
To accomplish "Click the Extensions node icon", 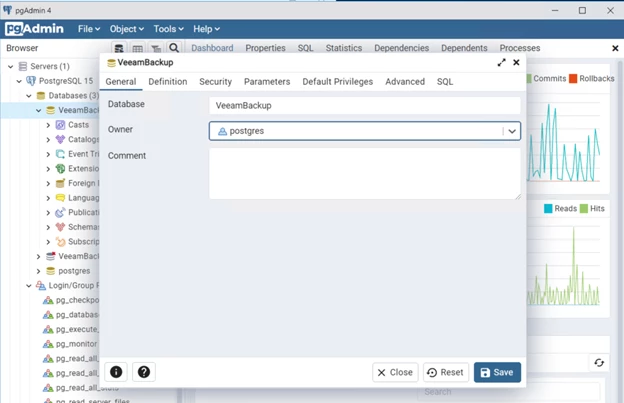I will [x=60, y=169].
